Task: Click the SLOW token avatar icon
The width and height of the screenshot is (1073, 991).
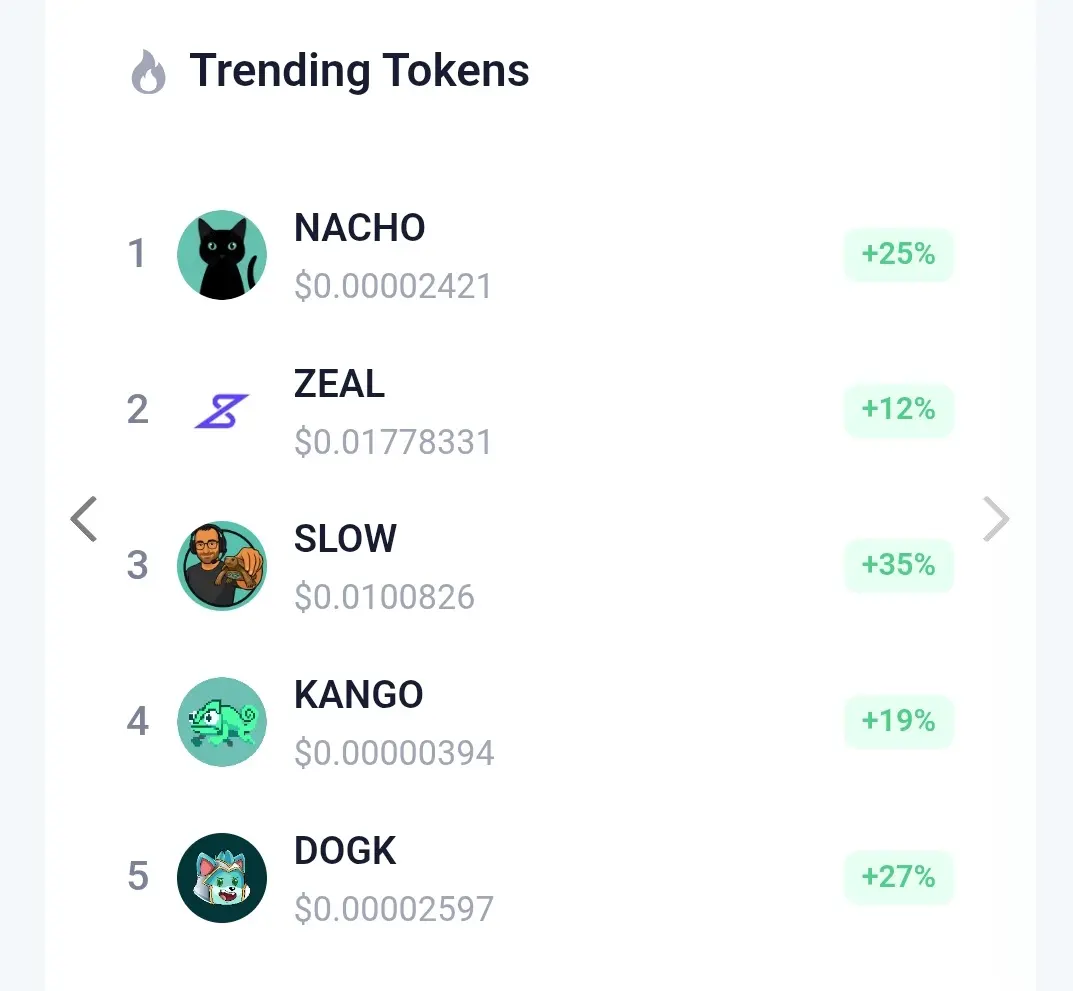Action: 221,566
